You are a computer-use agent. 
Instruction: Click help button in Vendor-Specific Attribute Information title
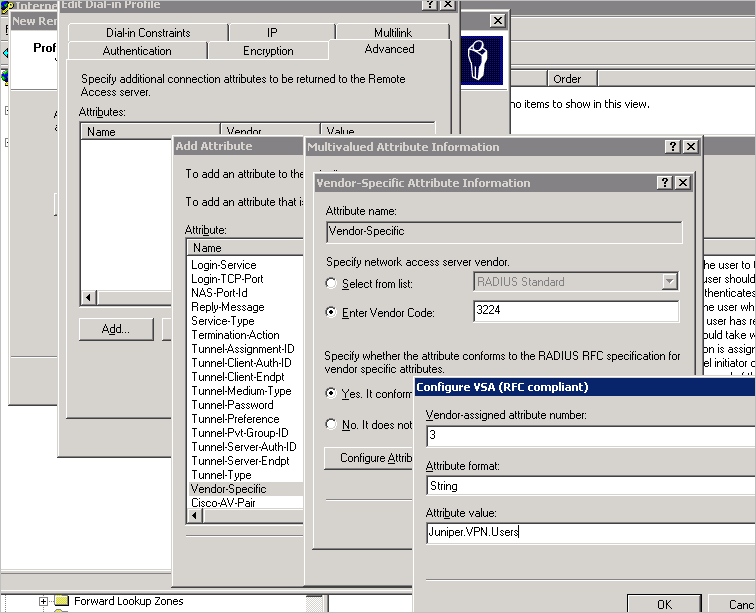point(665,183)
